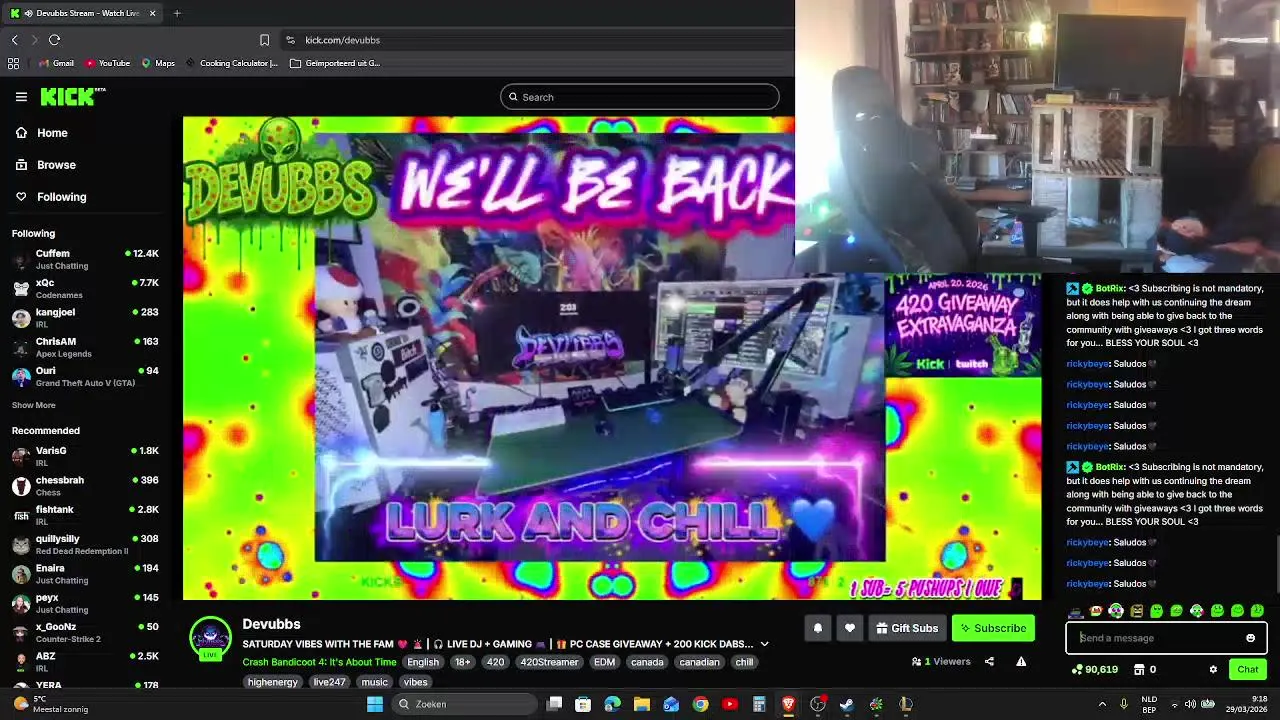Open the Maps bookmark
This screenshot has height=720, width=1280.
[x=158, y=63]
